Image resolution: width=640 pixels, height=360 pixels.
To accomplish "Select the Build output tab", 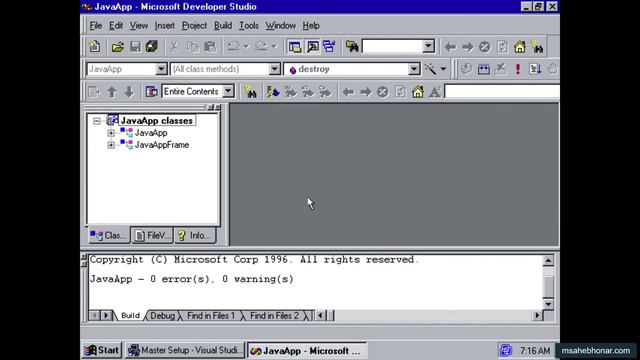I will (130, 316).
